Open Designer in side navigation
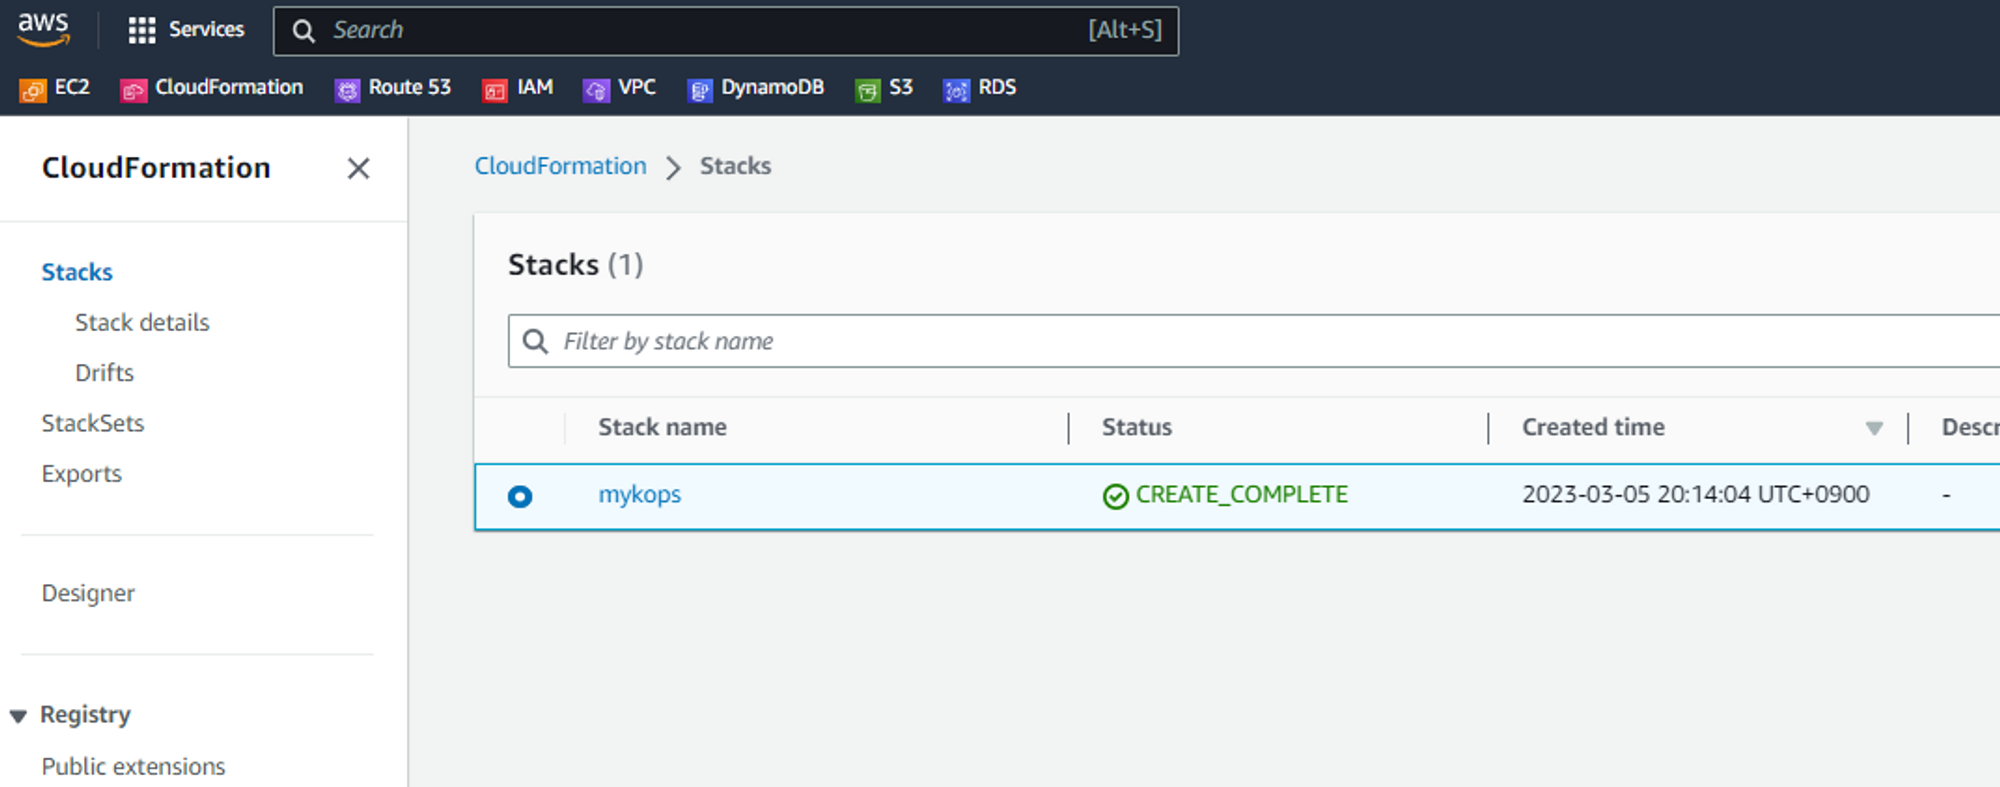 pos(88,593)
